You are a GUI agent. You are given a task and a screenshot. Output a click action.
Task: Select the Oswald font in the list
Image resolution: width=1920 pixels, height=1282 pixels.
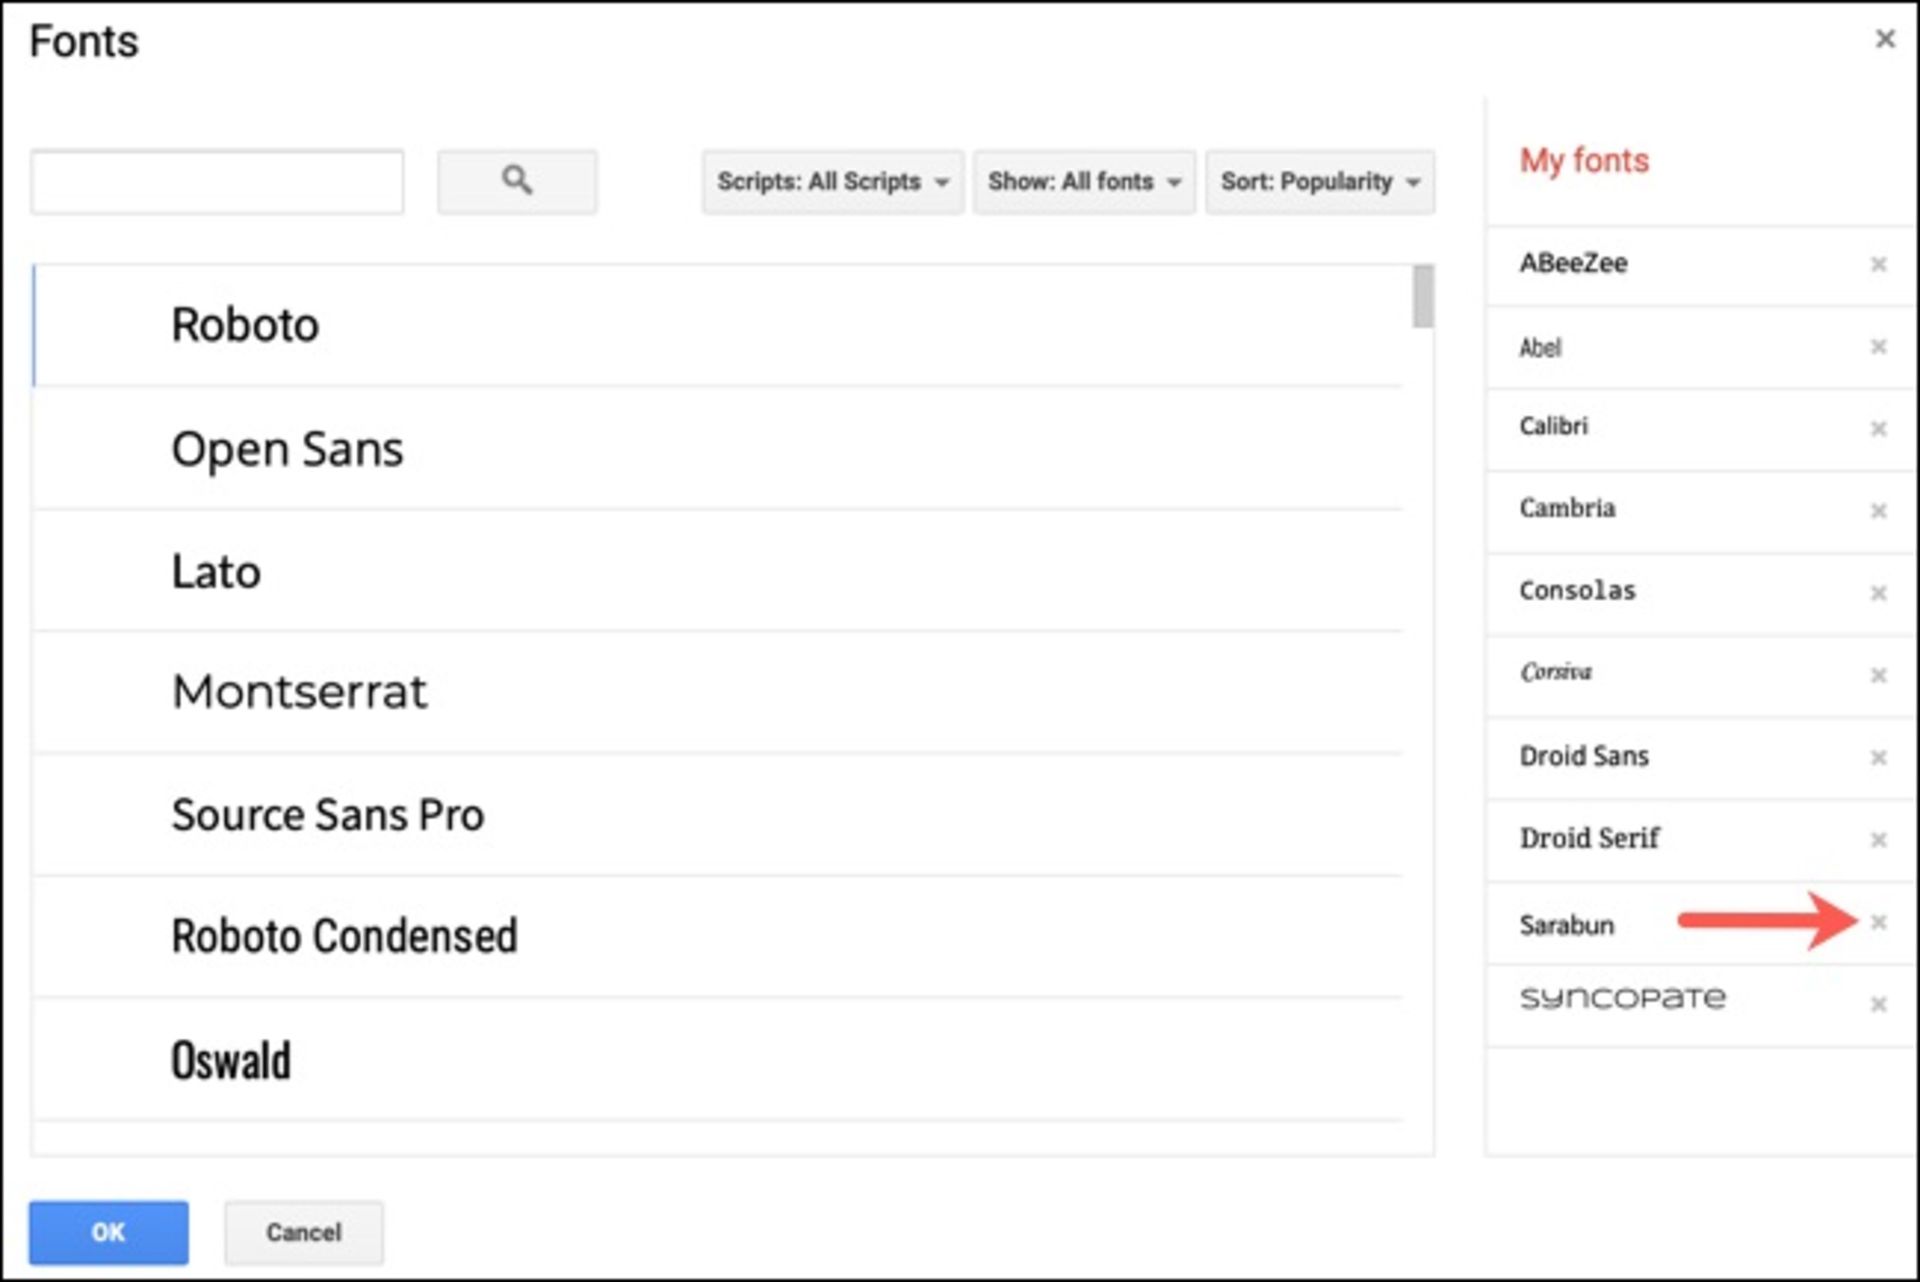pos(231,1061)
